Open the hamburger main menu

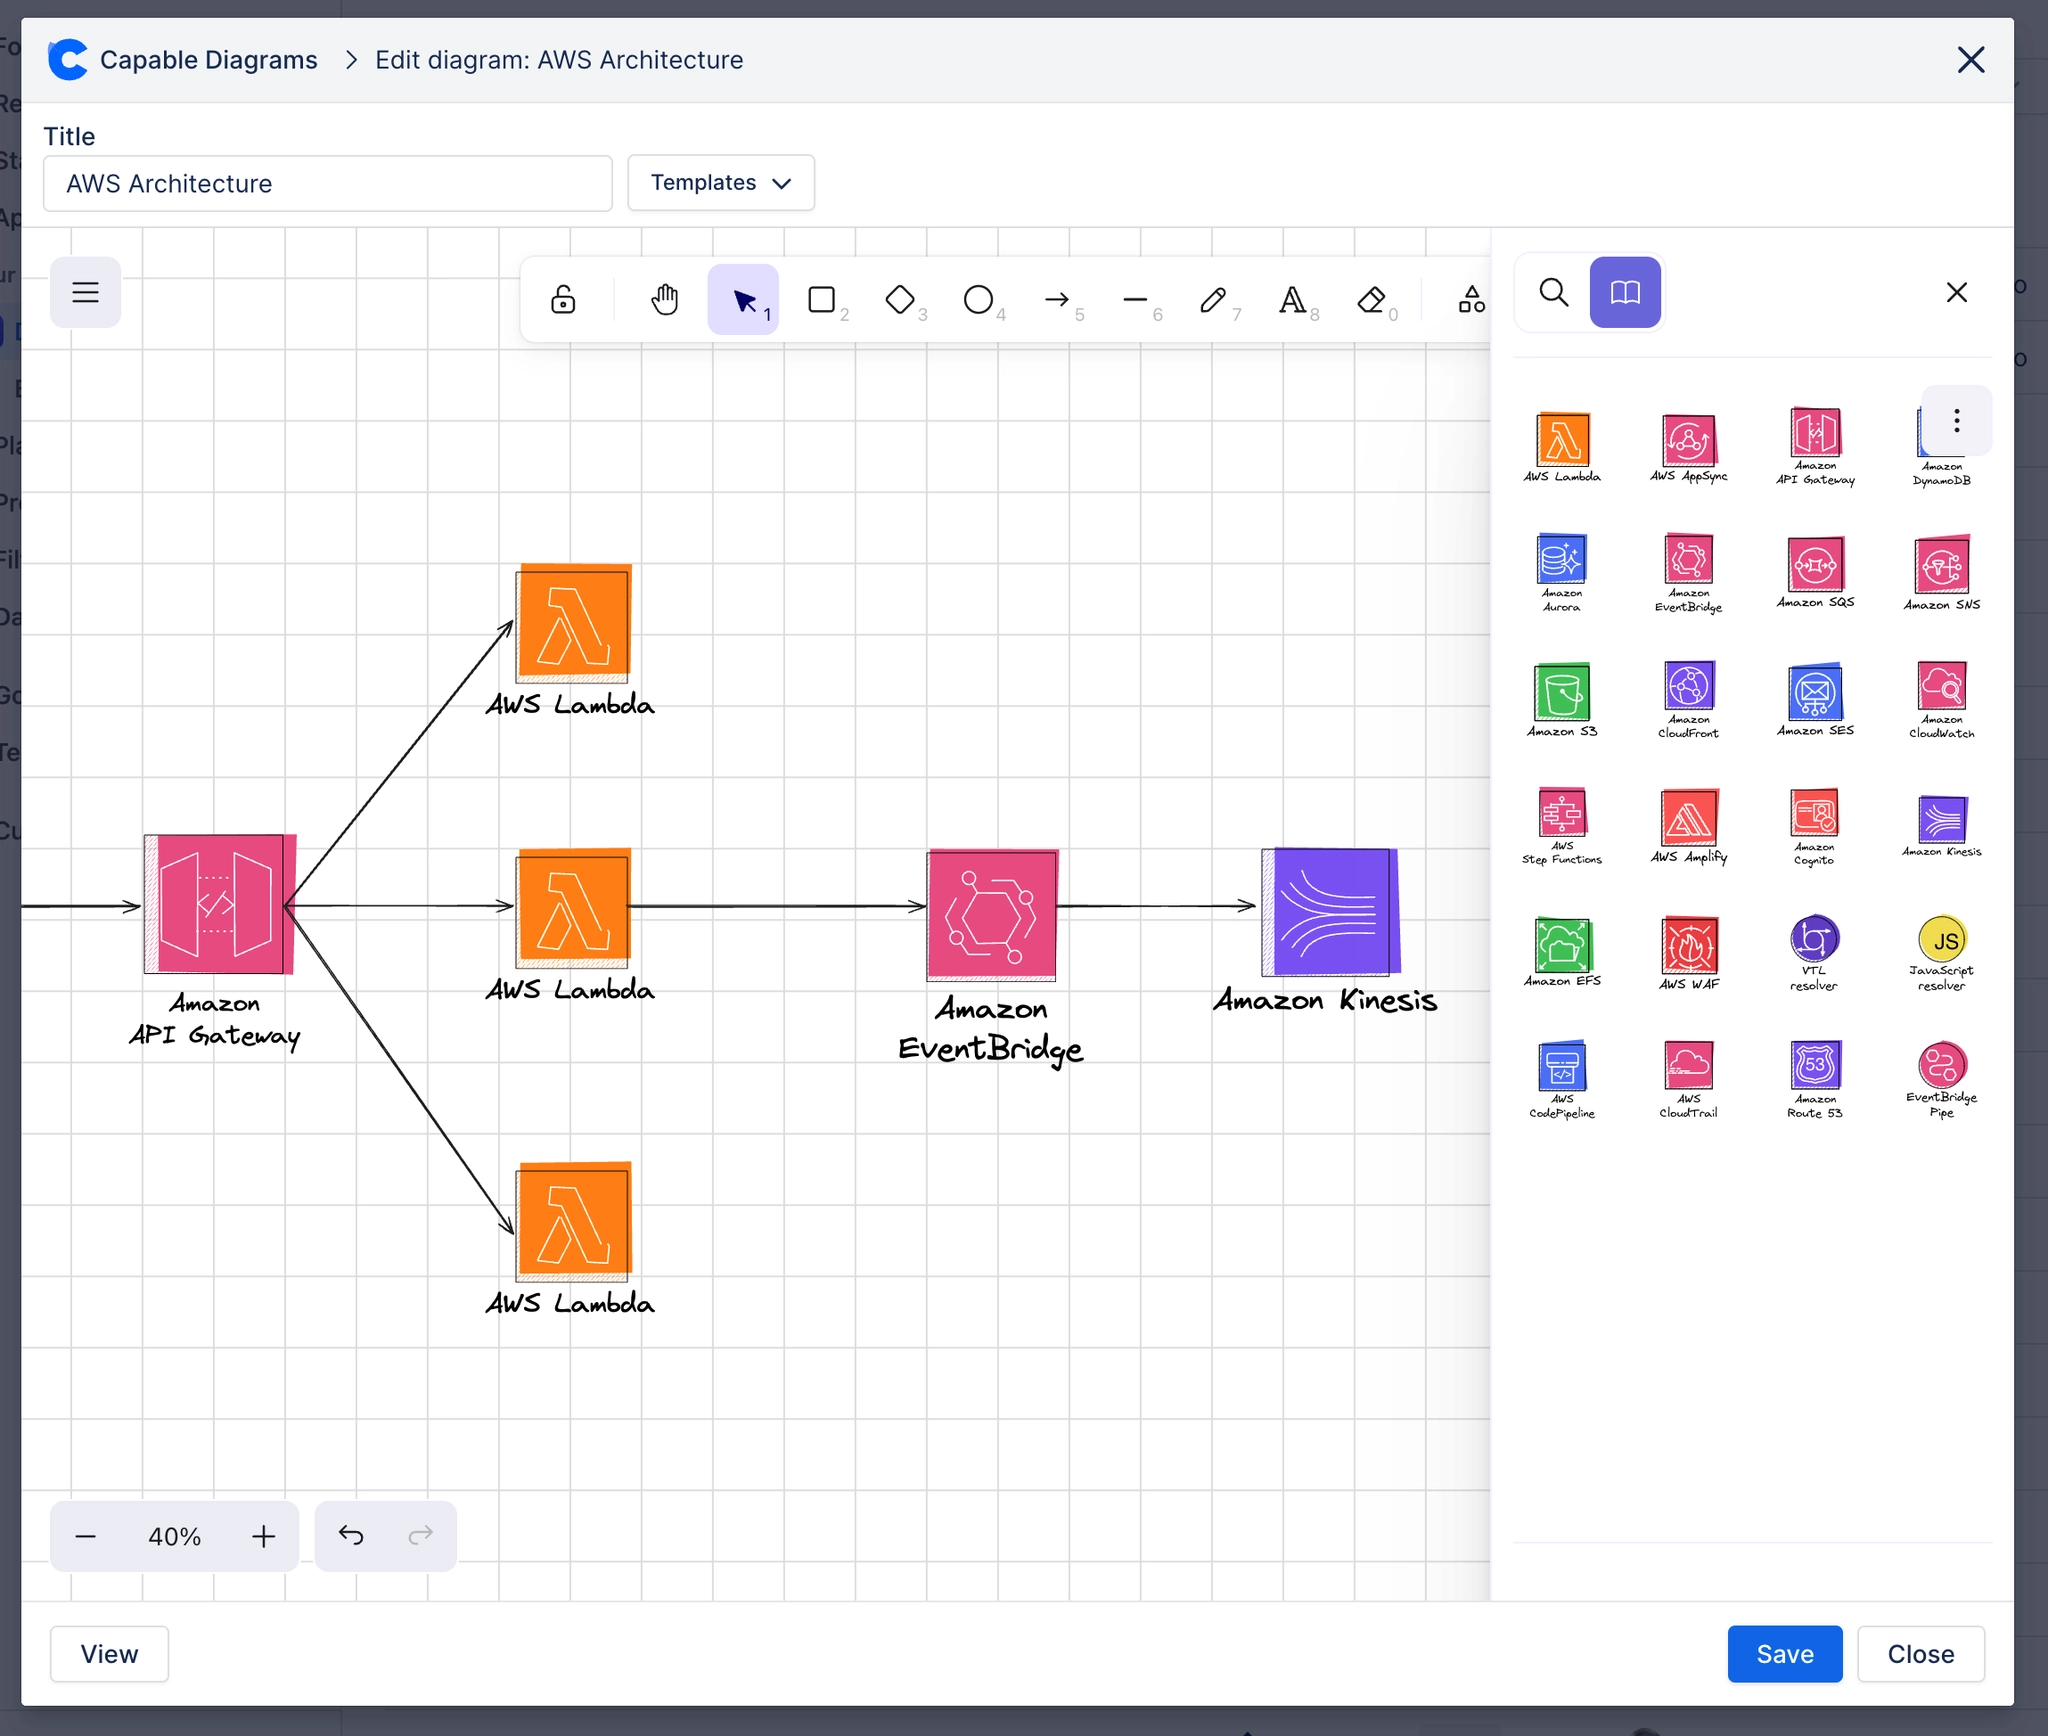pos(86,292)
